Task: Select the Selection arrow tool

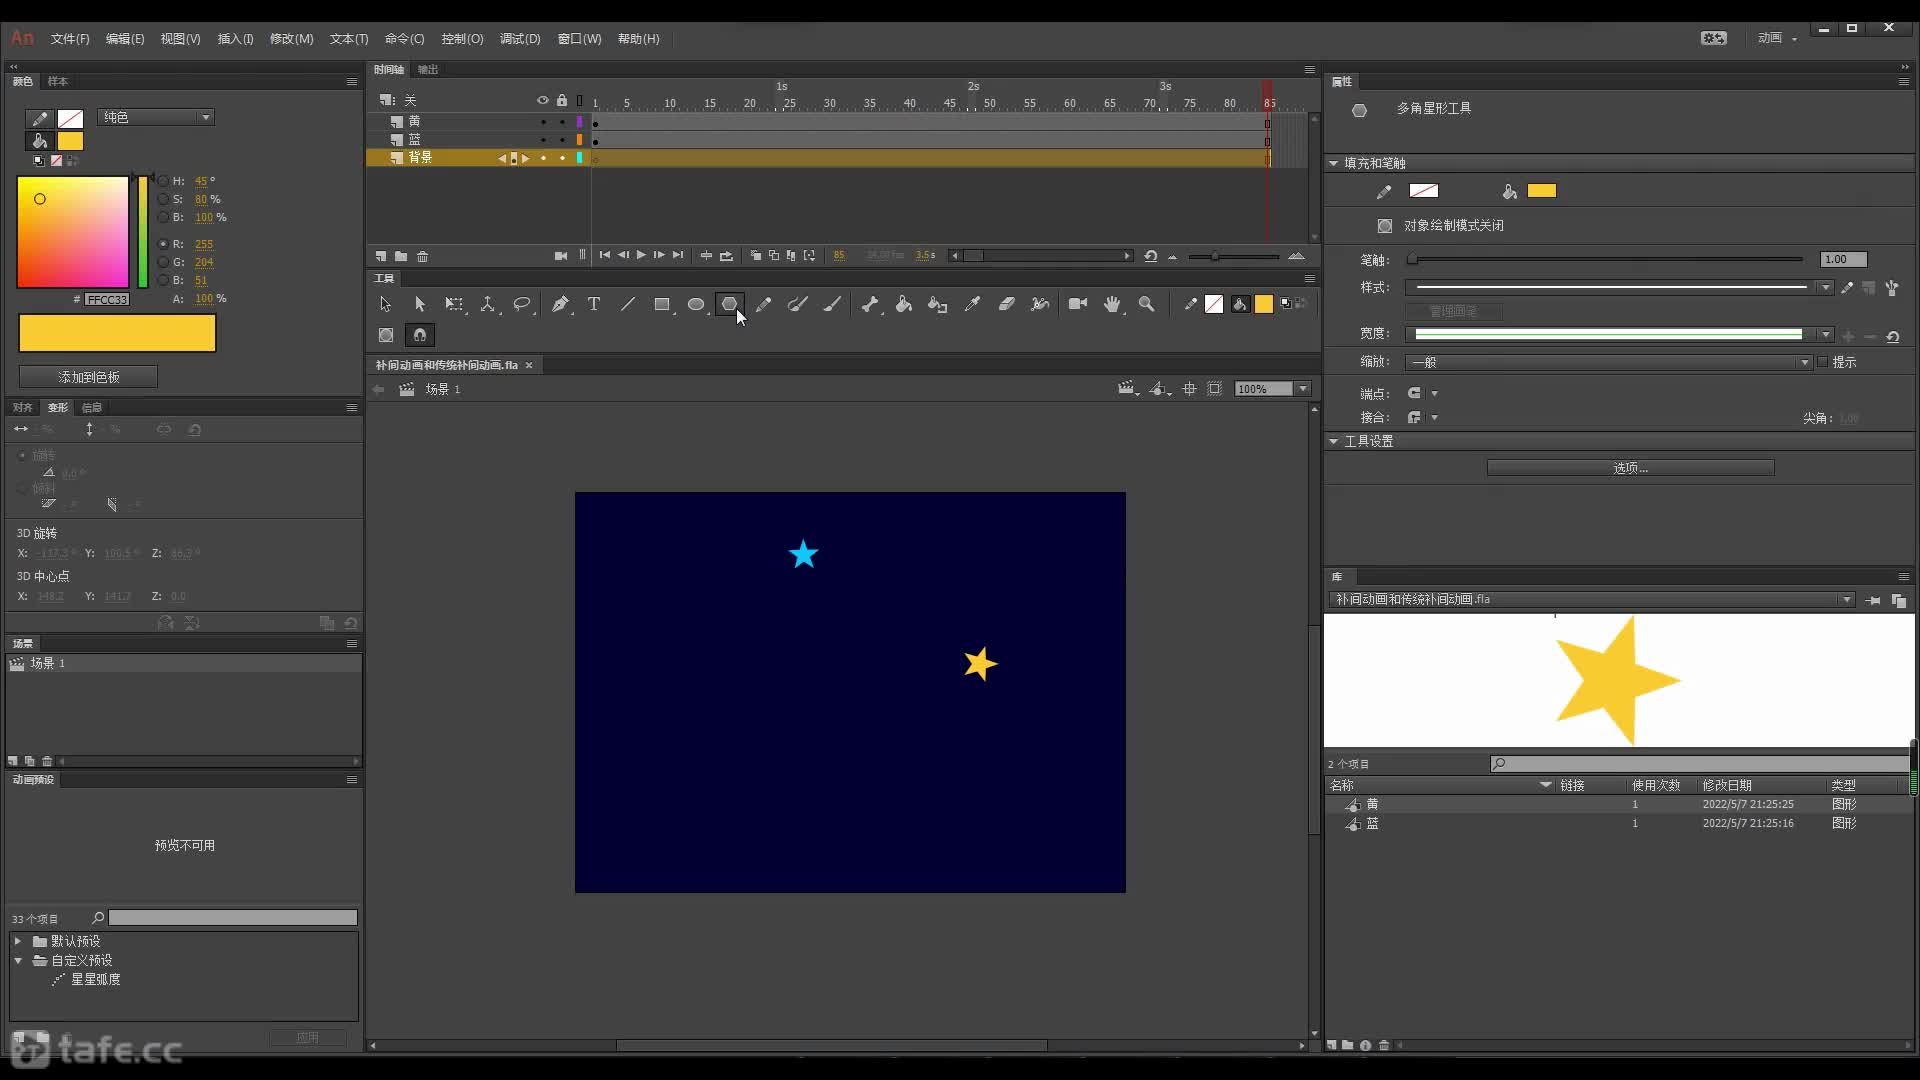Action: click(385, 304)
